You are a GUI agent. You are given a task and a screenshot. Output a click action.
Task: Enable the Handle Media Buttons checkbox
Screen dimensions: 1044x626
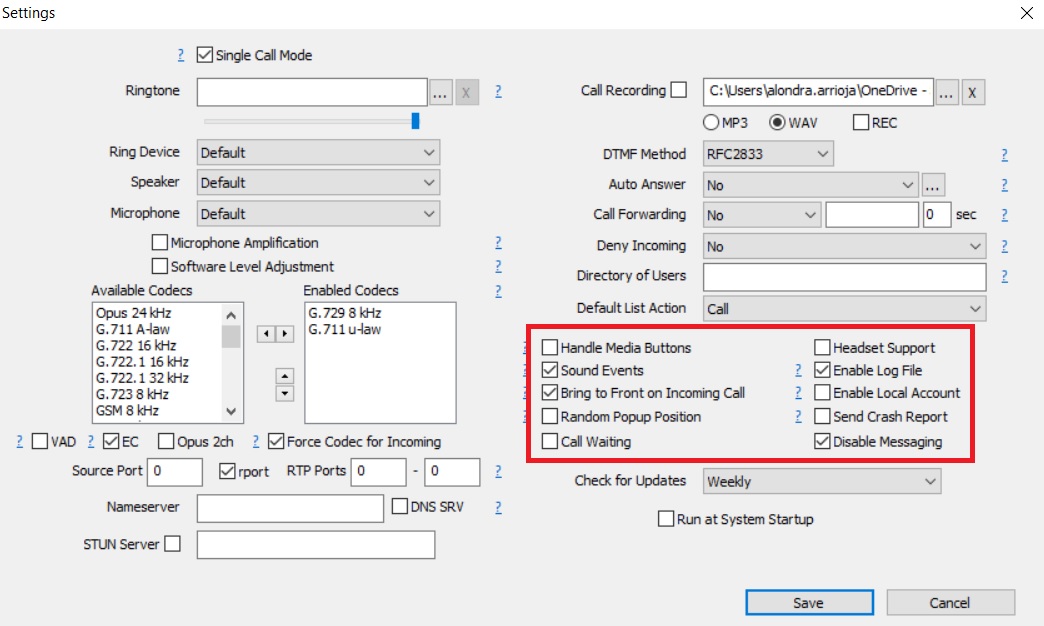point(550,348)
